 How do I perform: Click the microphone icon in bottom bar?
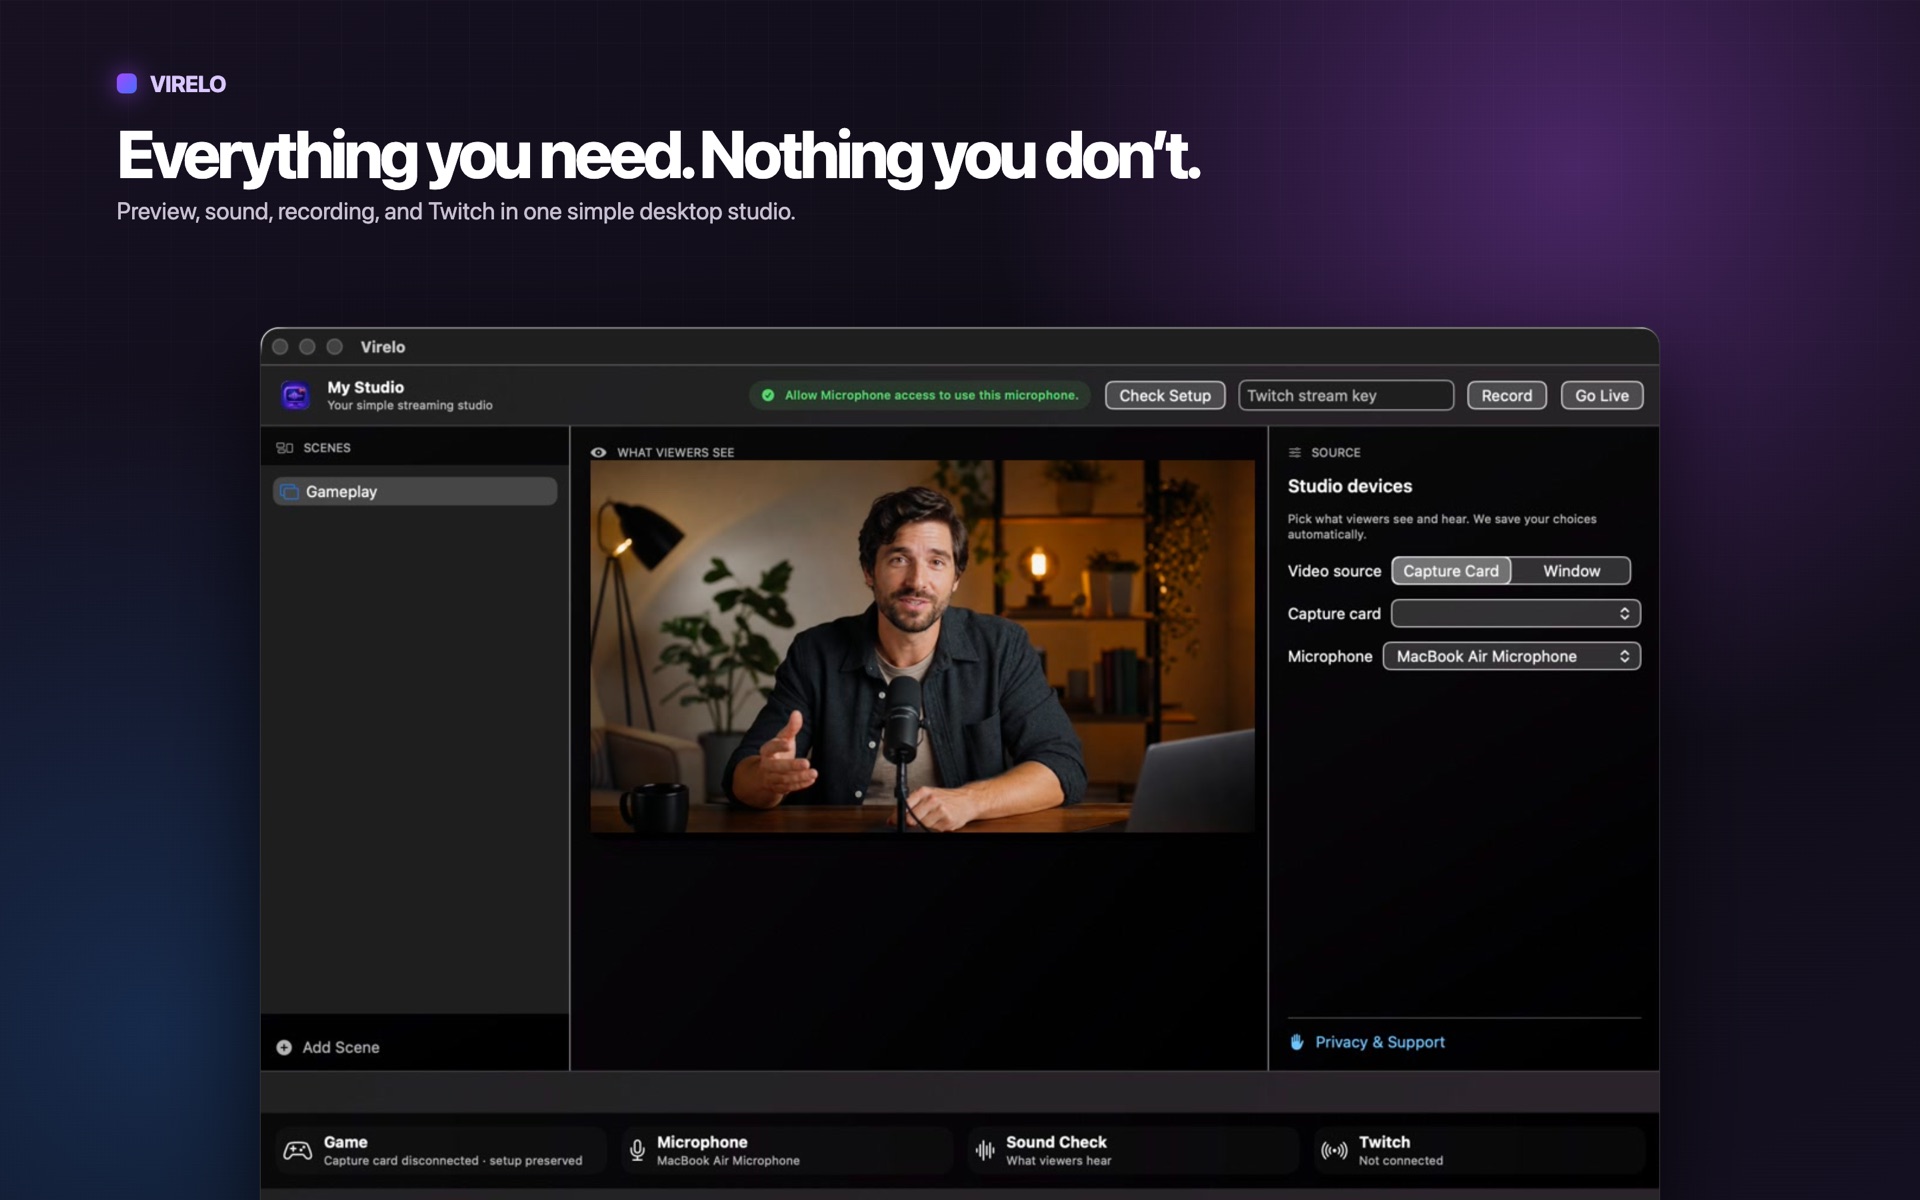pyautogui.click(x=637, y=1150)
